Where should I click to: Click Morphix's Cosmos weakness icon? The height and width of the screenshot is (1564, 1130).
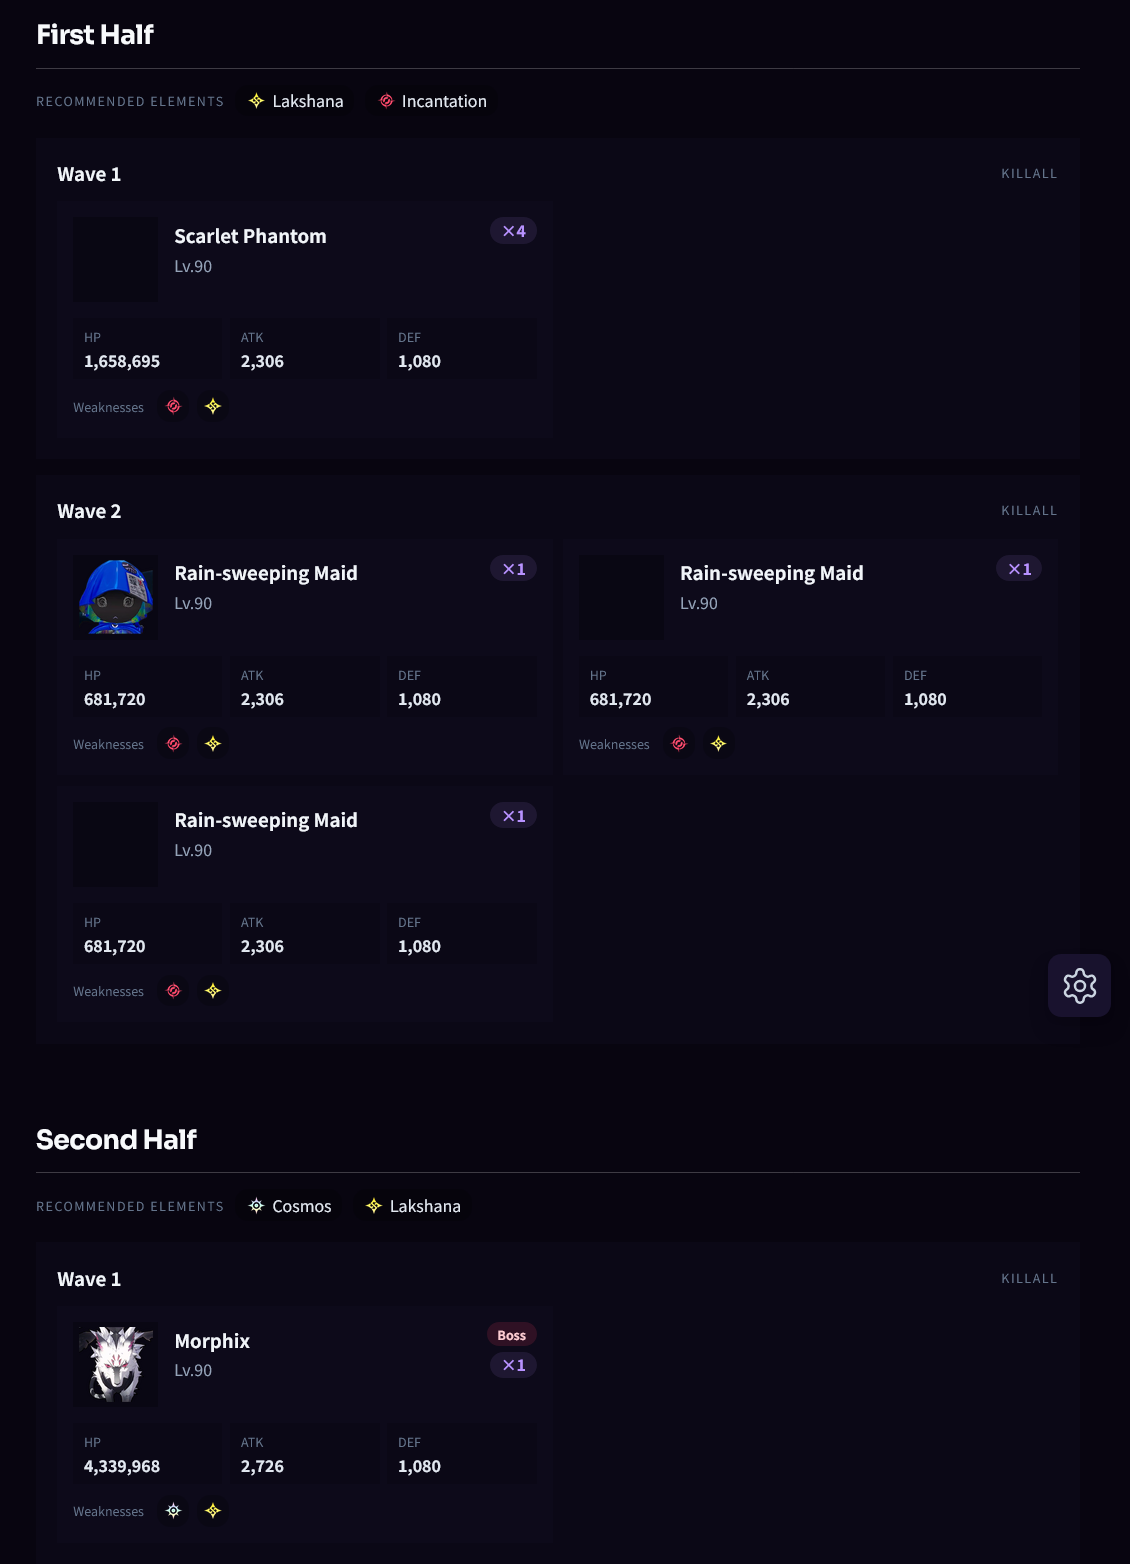click(174, 1510)
